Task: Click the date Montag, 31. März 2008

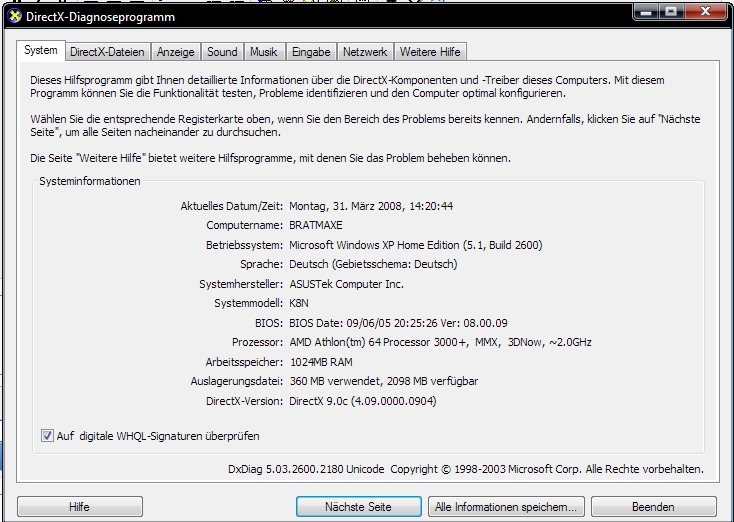Action: click(346, 206)
